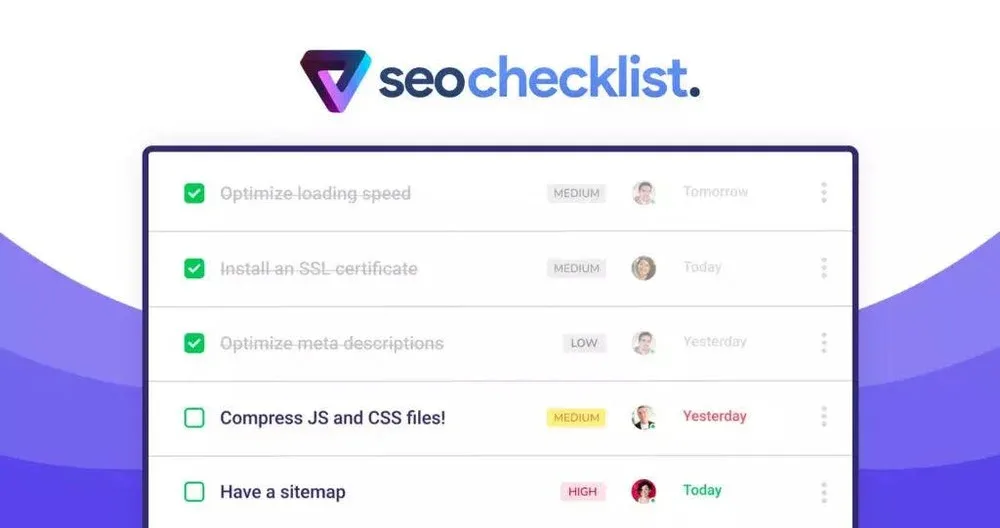Uncheck the Optimize loading speed task

[194, 193]
